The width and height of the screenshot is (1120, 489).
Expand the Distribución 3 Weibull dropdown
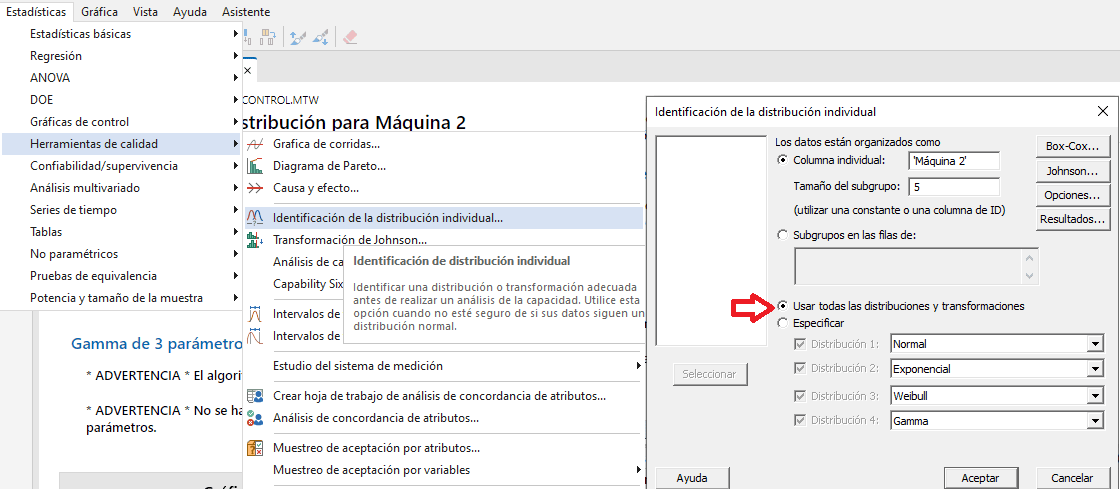tap(1096, 396)
